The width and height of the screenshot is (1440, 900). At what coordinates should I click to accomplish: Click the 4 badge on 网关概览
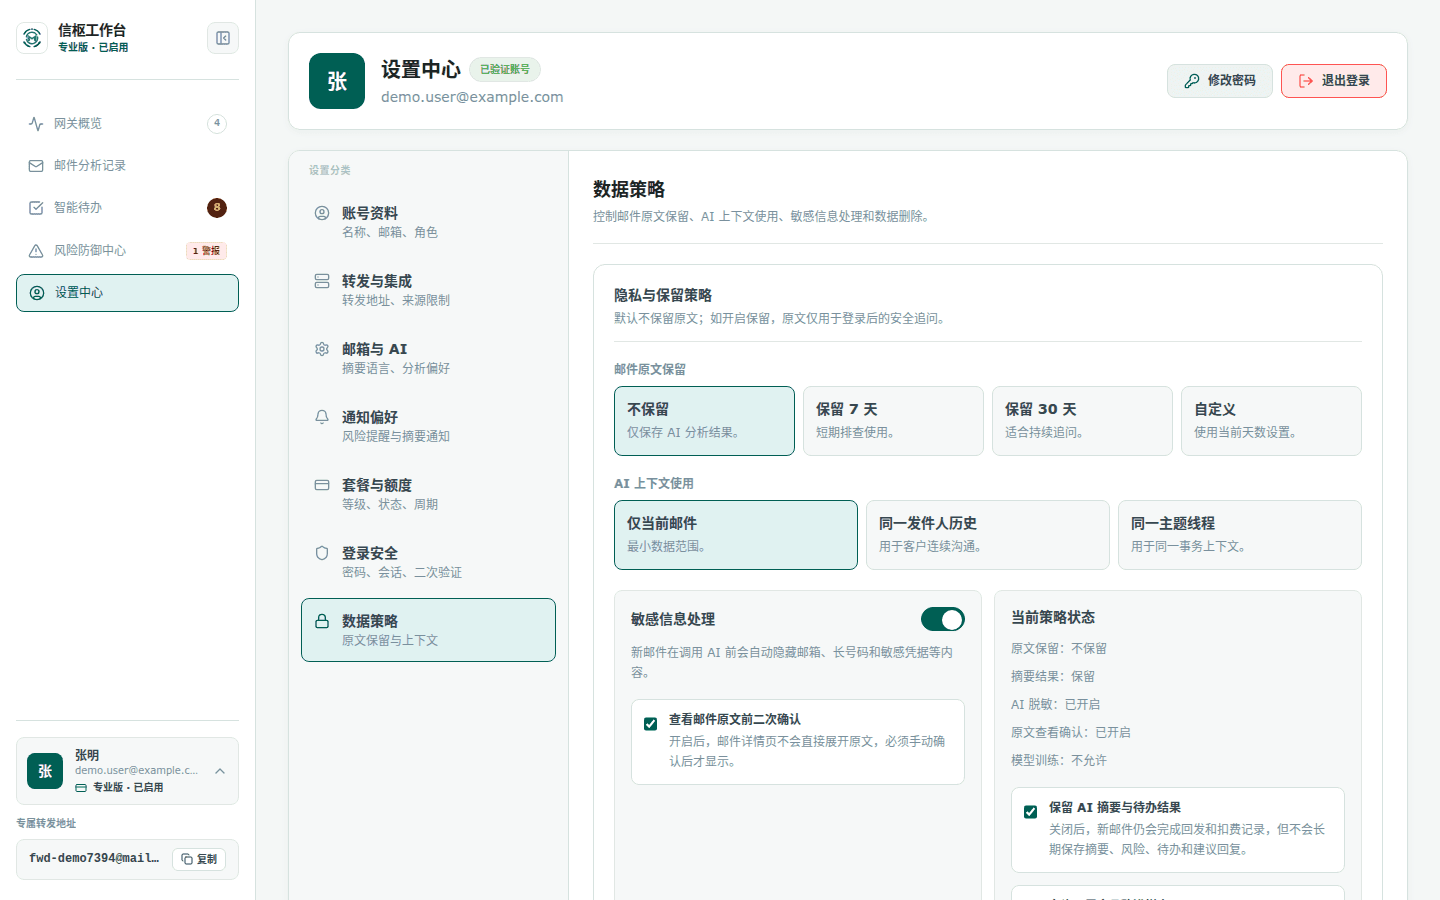(217, 124)
